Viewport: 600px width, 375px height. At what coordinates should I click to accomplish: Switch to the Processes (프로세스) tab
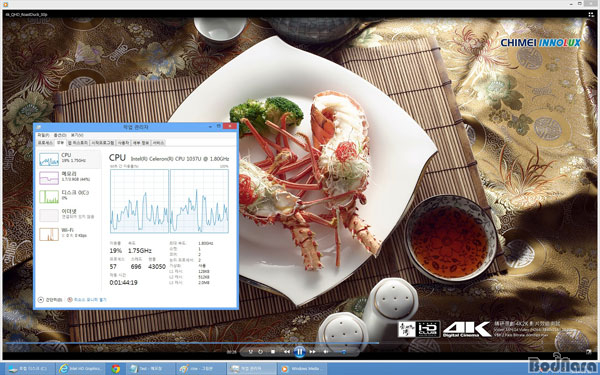point(45,143)
